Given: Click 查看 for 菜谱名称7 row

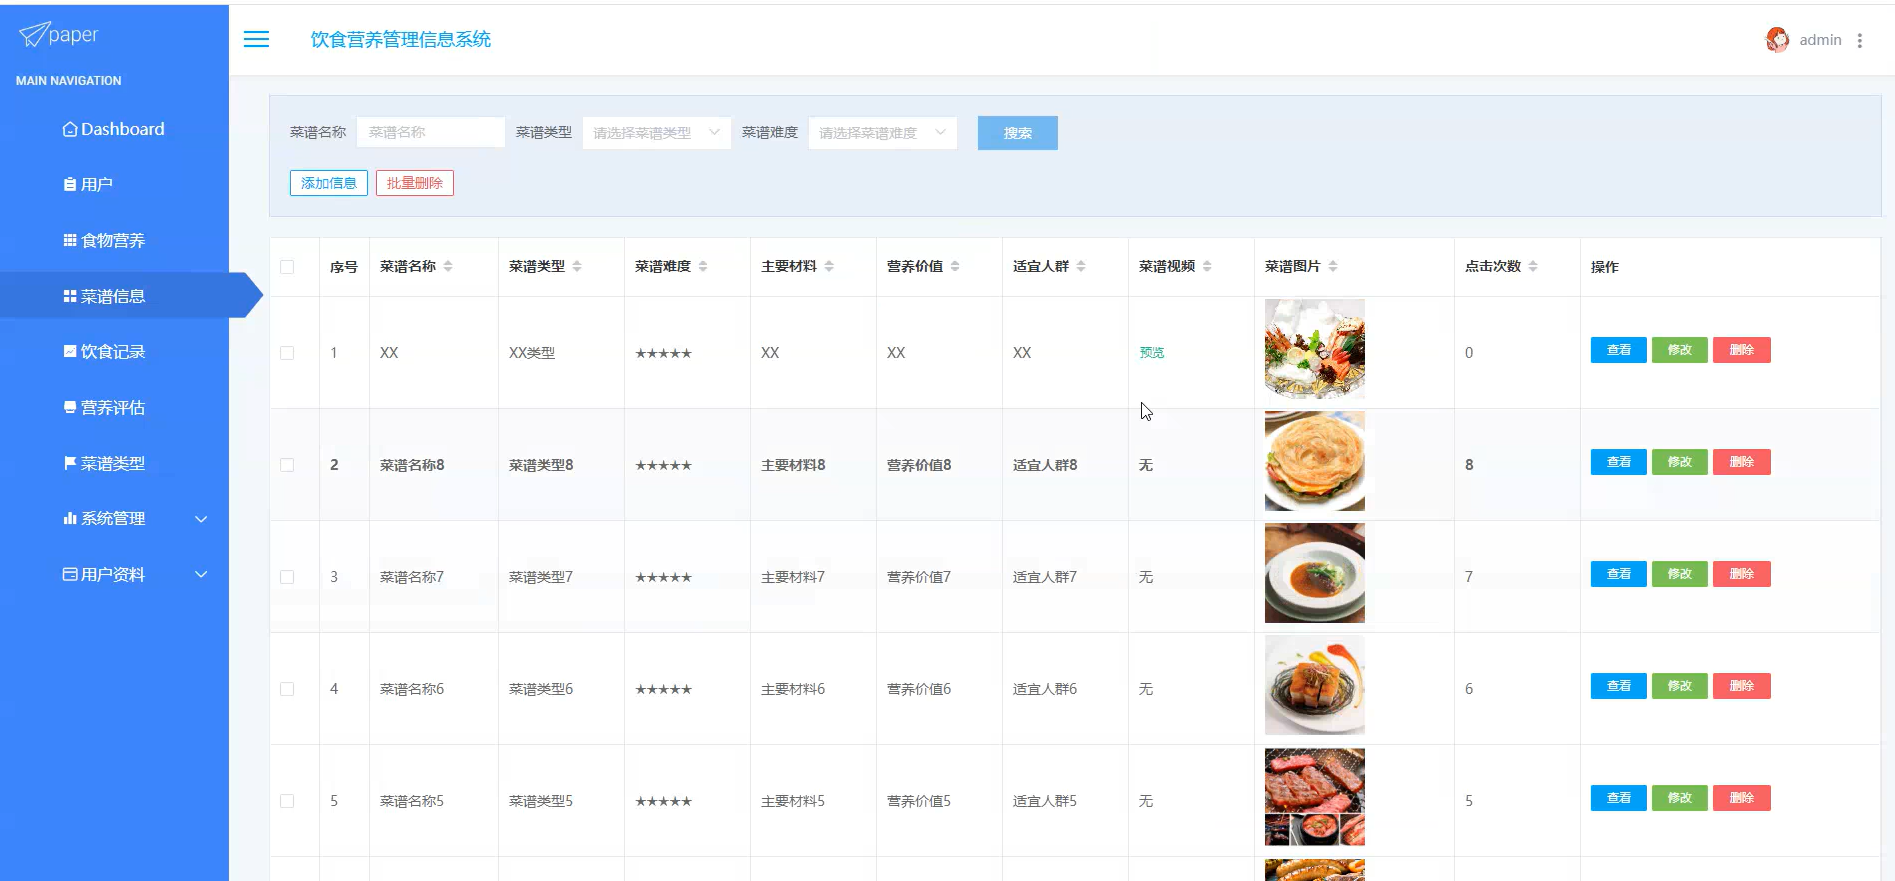Looking at the screenshot, I should click(1618, 574).
